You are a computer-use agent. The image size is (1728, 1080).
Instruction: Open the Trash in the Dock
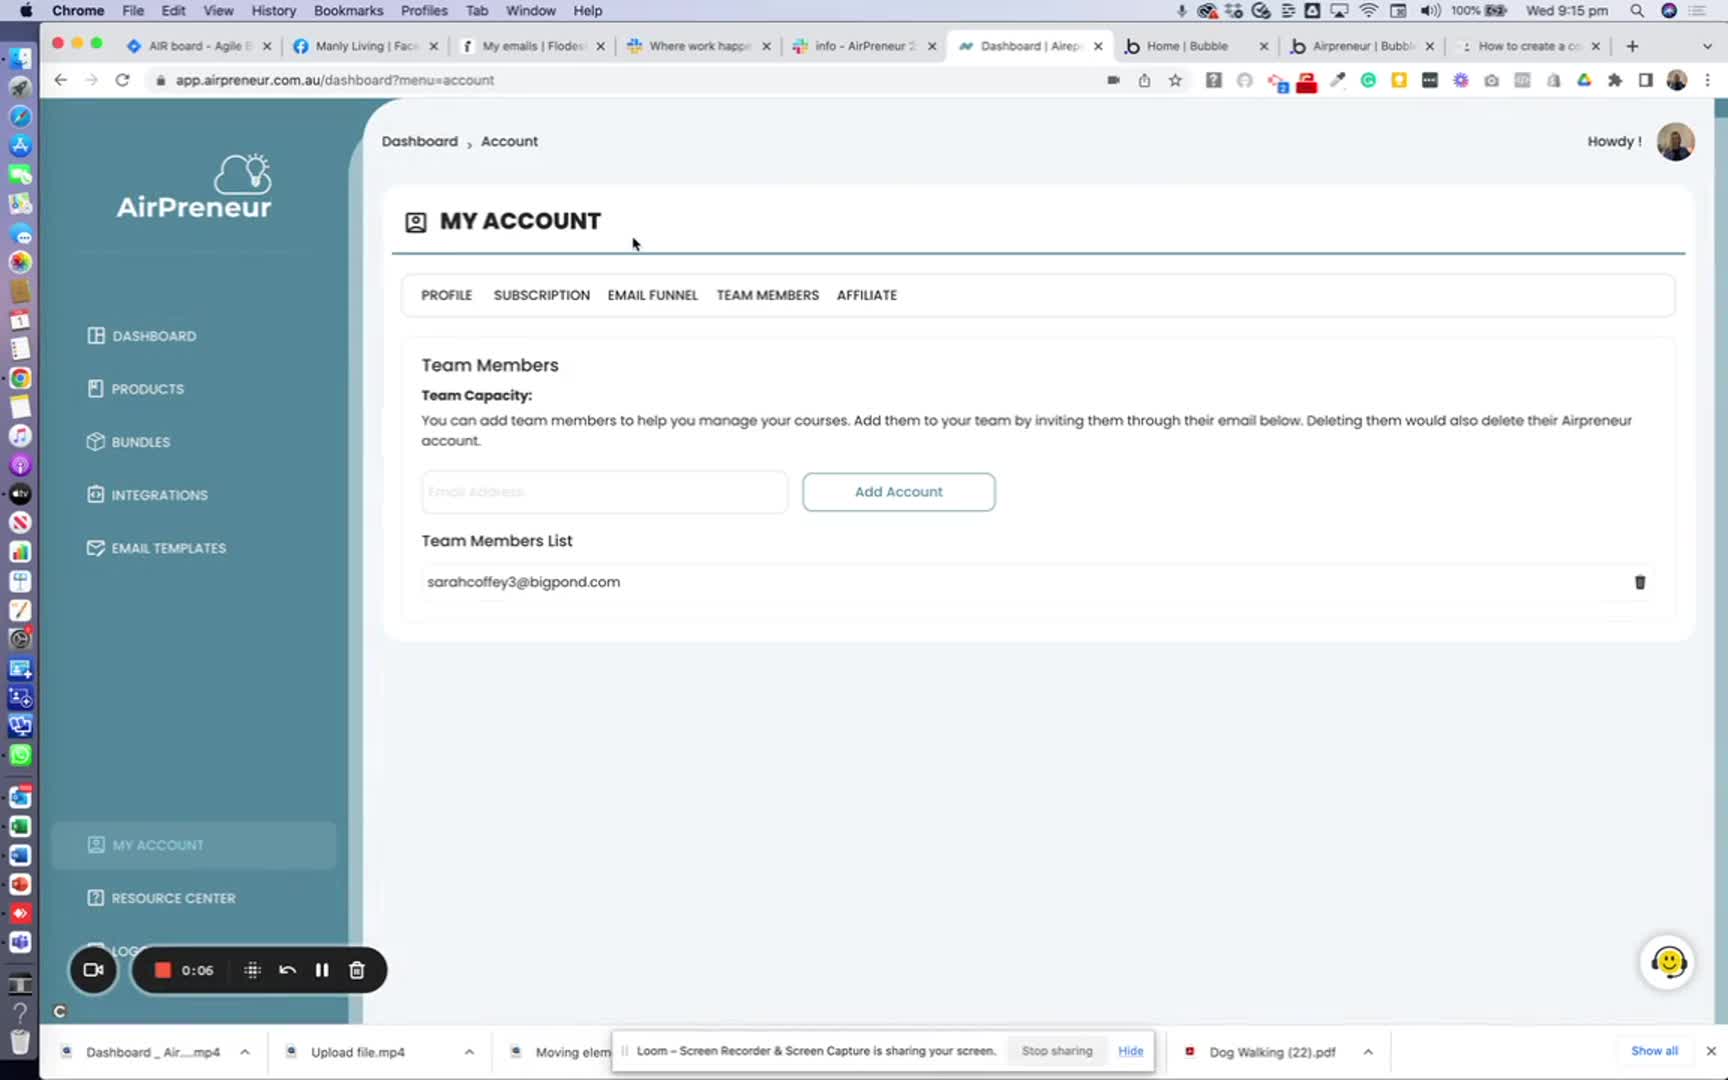pyautogui.click(x=19, y=1040)
